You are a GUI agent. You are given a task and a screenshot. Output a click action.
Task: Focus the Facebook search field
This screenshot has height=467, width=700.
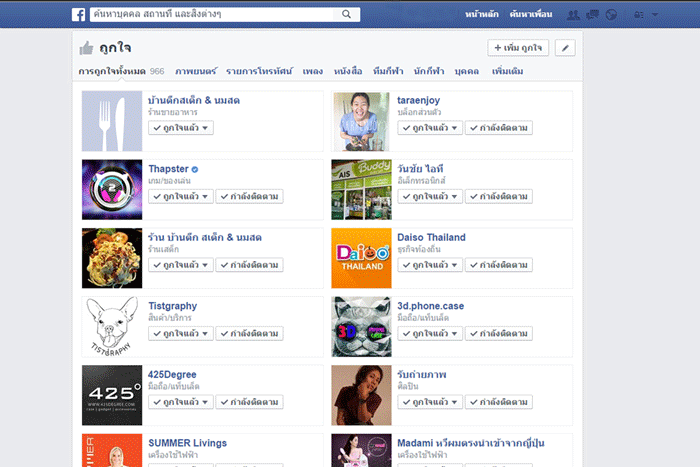click(213, 14)
